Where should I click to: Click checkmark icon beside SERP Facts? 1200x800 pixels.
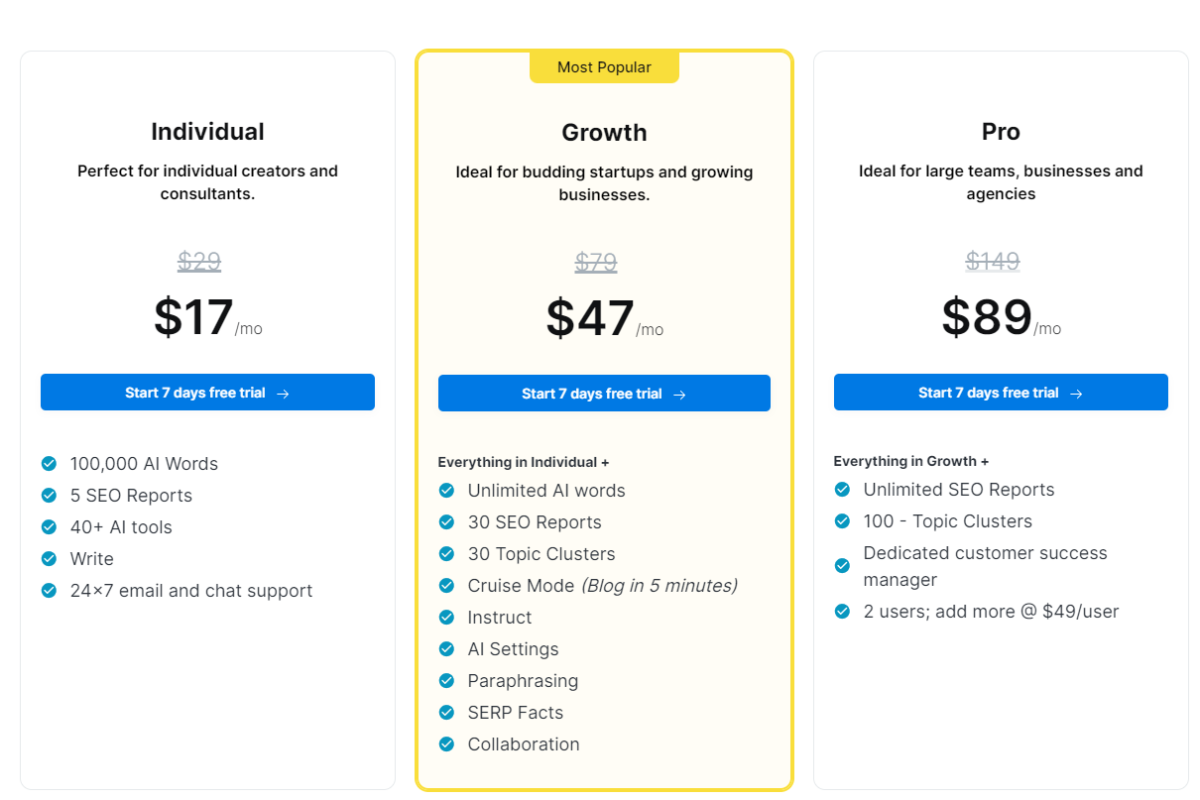click(x=447, y=712)
